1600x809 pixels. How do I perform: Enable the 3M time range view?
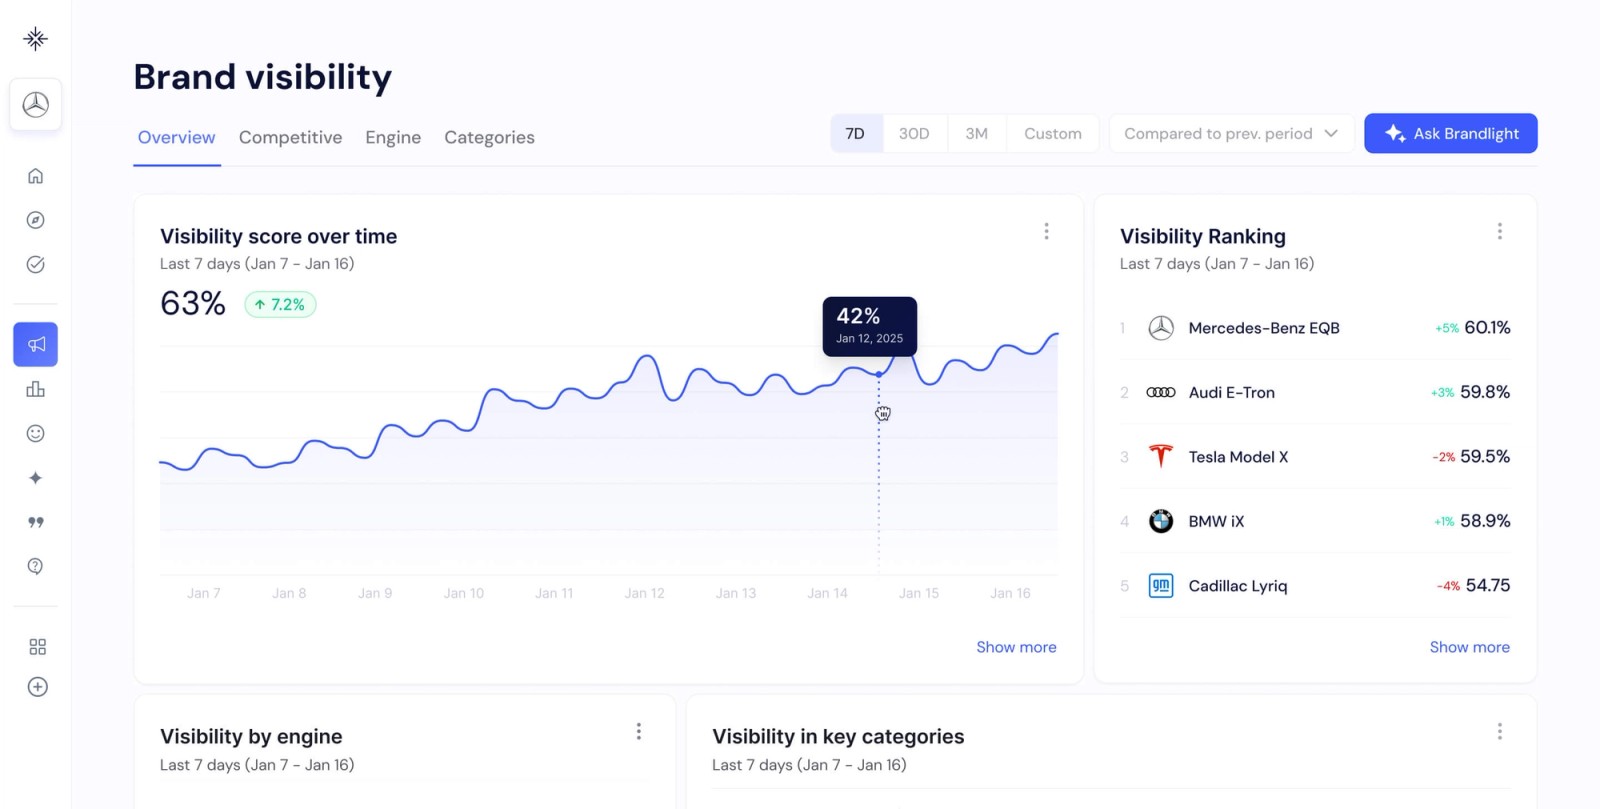click(x=976, y=132)
